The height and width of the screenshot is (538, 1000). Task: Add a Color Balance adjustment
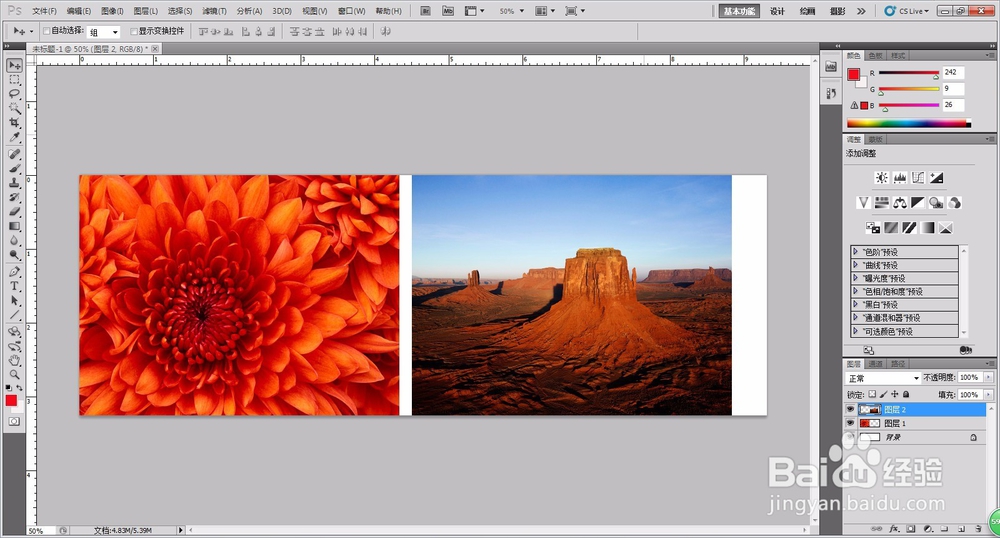[x=900, y=203]
